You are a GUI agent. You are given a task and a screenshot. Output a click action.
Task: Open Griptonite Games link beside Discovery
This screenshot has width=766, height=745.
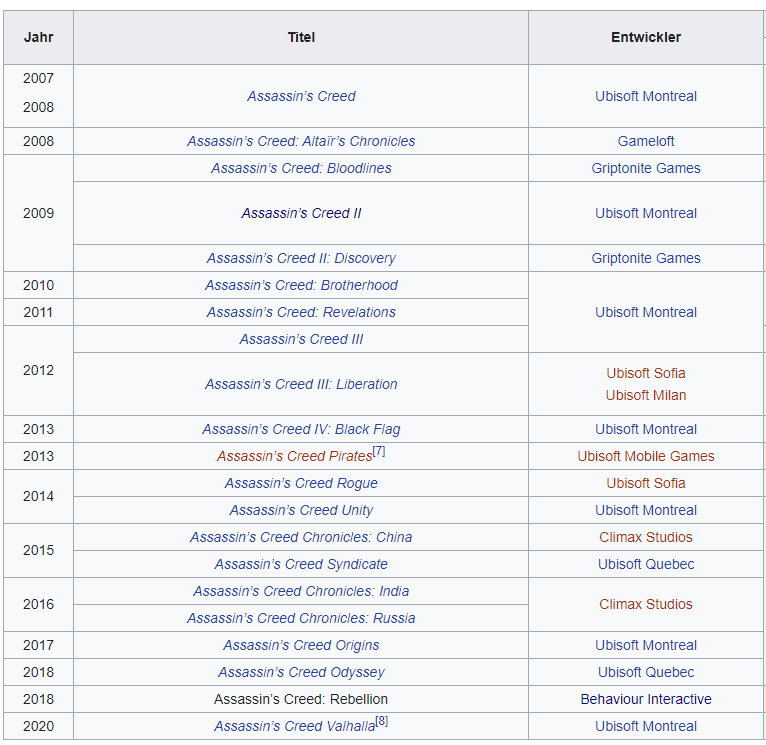[x=646, y=258]
